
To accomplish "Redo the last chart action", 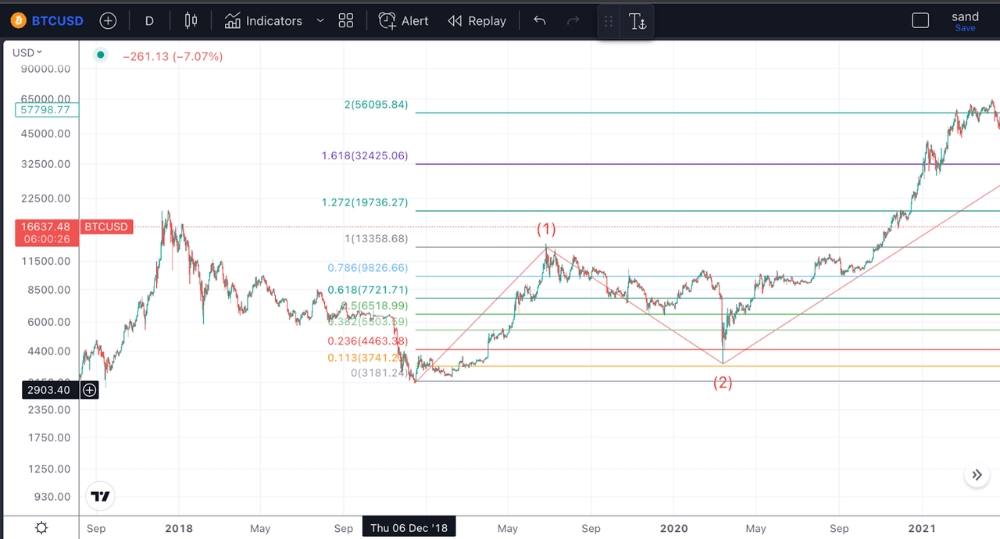I will pyautogui.click(x=573, y=21).
